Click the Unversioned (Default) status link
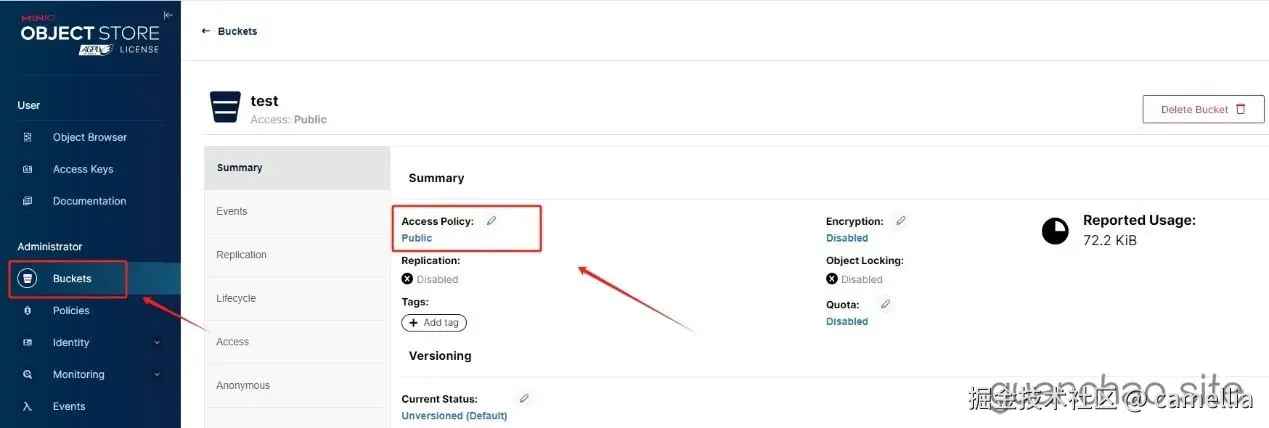 454,415
